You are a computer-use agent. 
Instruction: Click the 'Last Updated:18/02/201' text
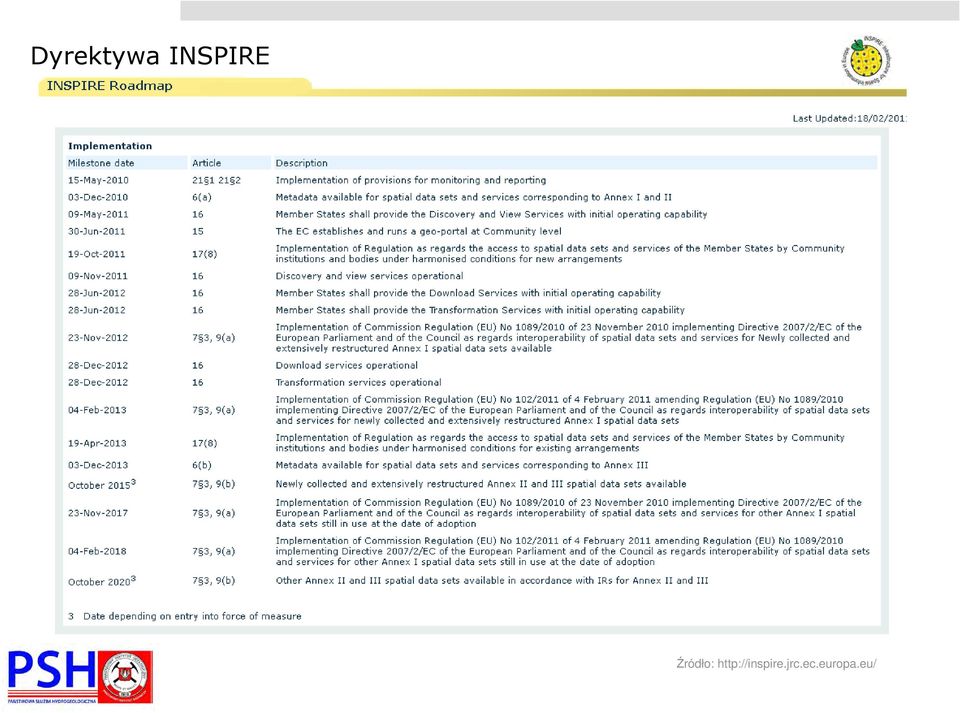tap(849, 118)
